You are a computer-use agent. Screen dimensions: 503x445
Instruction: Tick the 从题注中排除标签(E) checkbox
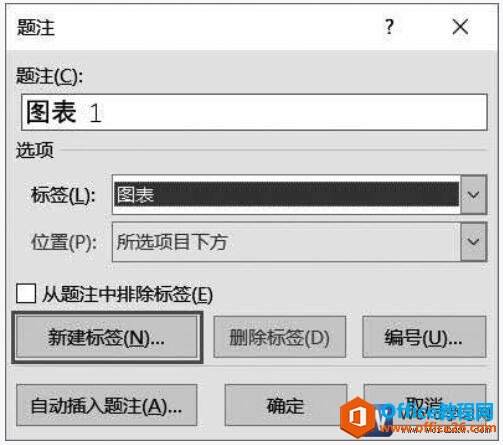click(x=26, y=293)
